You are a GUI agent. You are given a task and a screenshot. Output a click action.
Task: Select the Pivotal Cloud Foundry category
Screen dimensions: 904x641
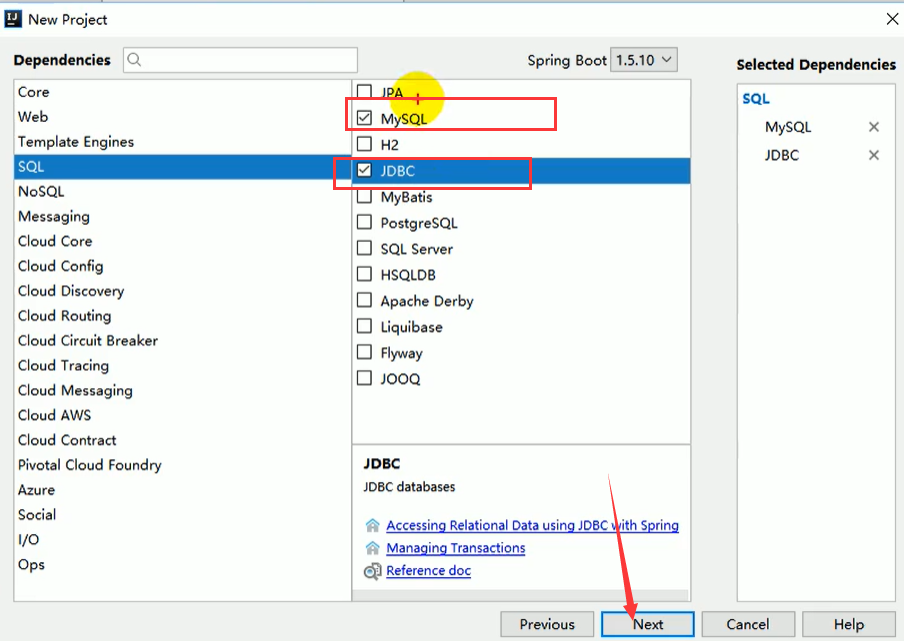click(x=182, y=465)
